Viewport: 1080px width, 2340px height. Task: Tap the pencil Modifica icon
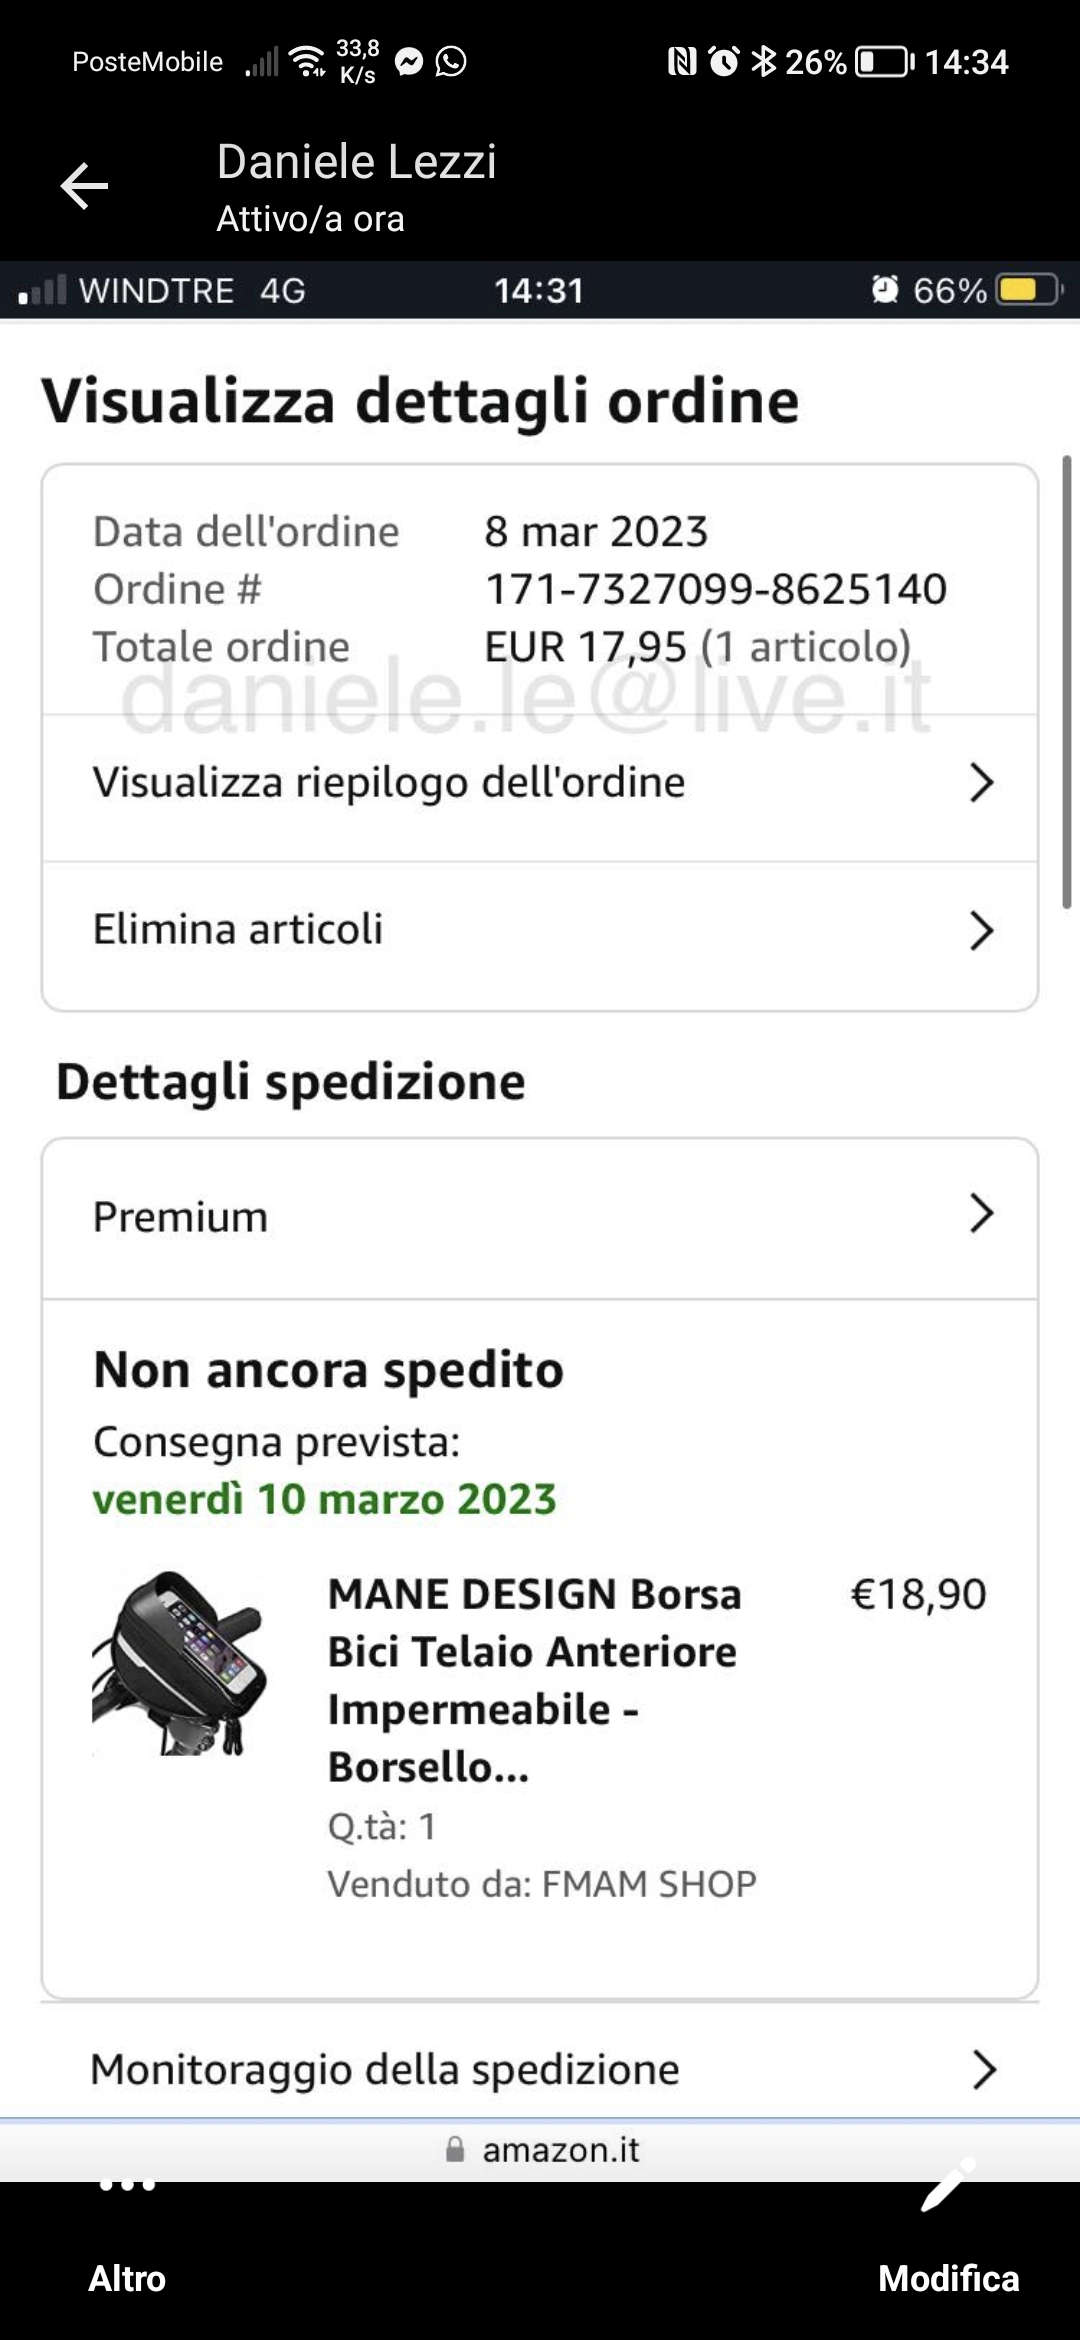click(947, 2186)
